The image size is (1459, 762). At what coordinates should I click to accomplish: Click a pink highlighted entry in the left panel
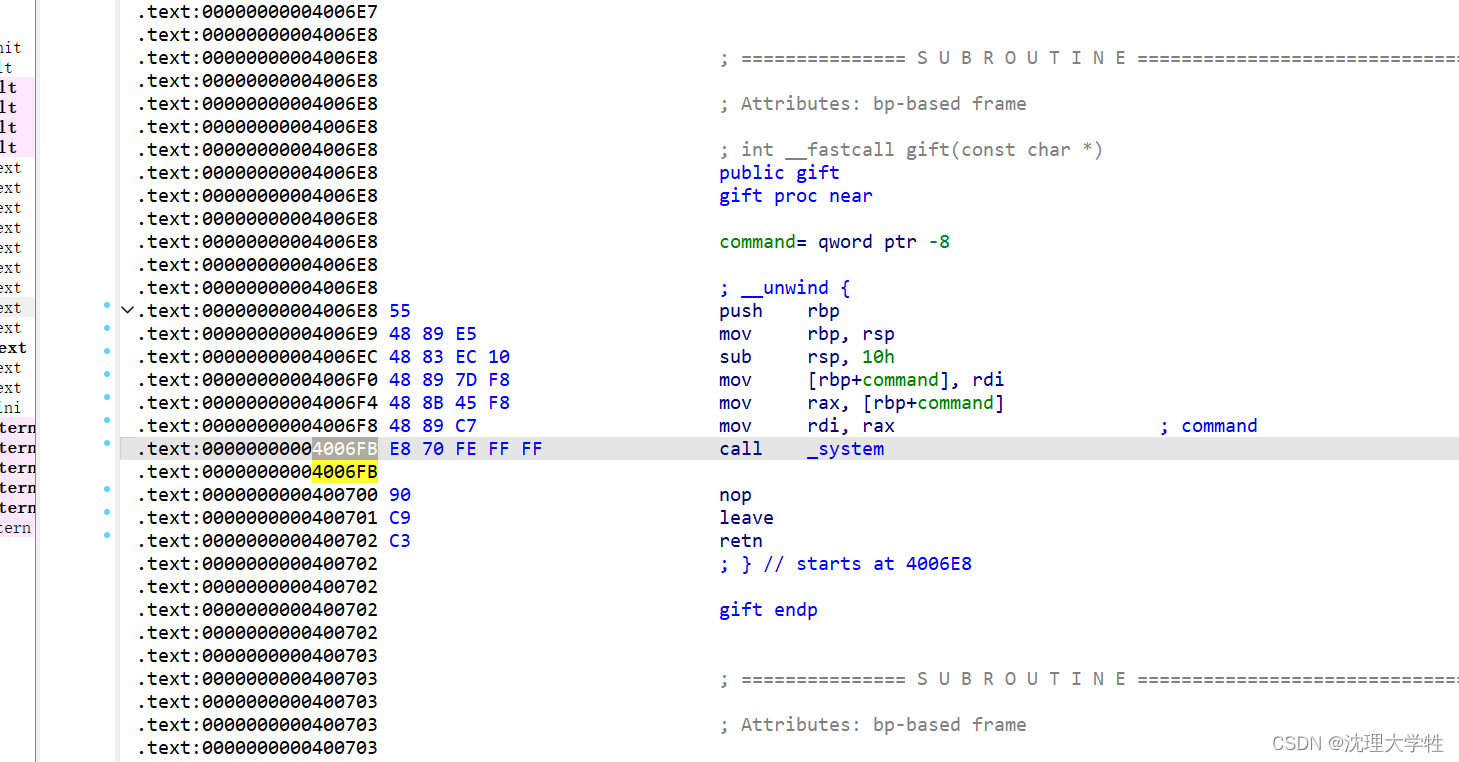click(15, 107)
